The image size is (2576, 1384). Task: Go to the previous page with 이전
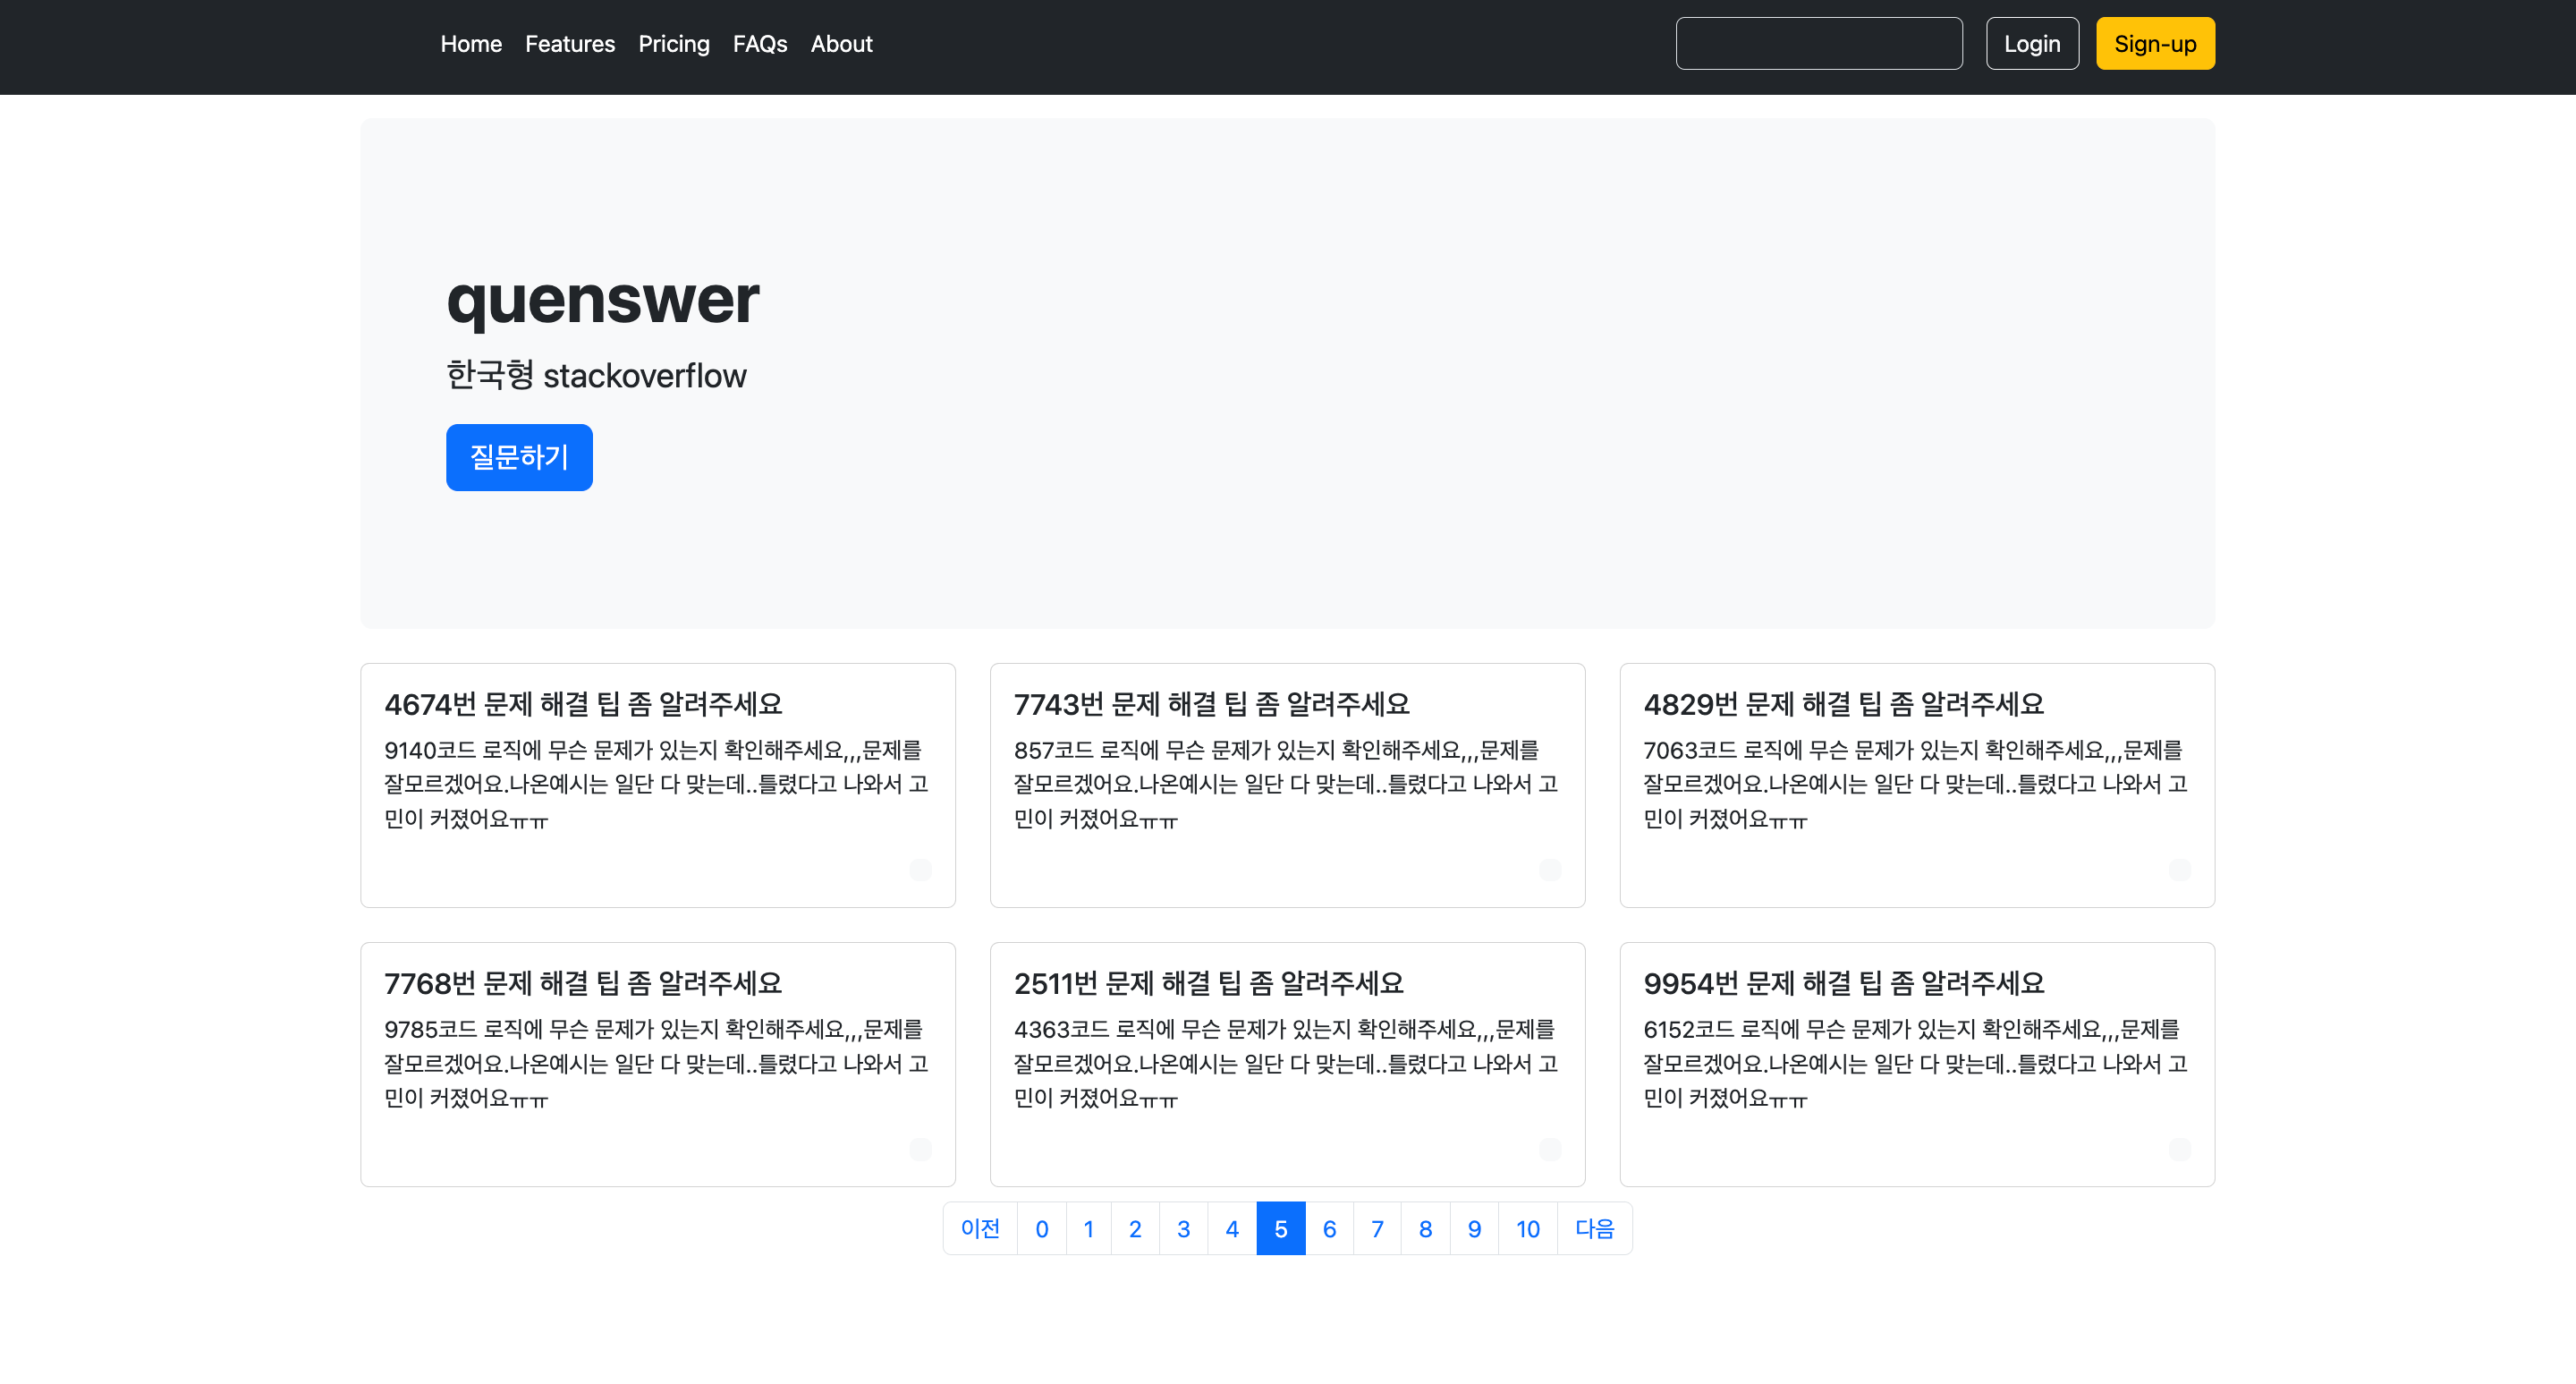[980, 1228]
